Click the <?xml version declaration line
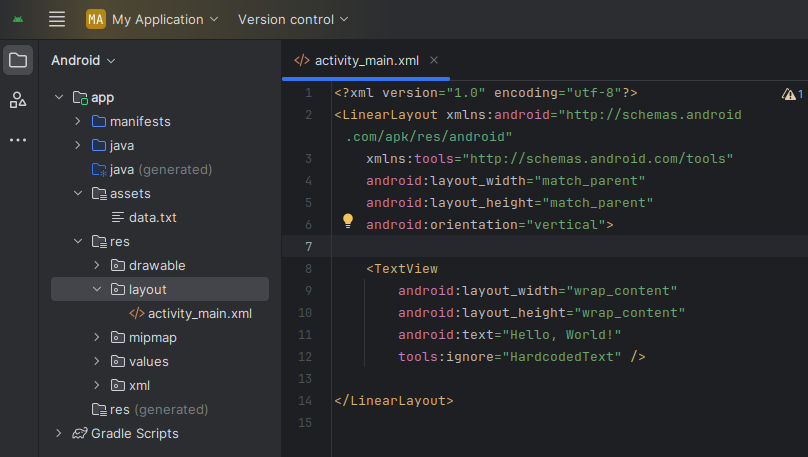The height and width of the screenshot is (457, 808). tap(486, 93)
